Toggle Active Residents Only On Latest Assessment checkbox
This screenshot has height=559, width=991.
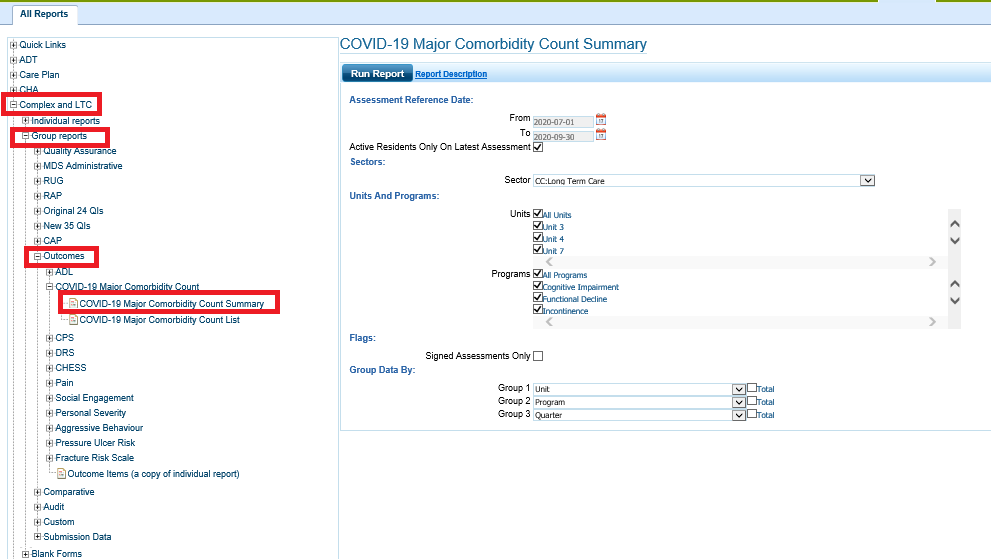[x=538, y=147]
